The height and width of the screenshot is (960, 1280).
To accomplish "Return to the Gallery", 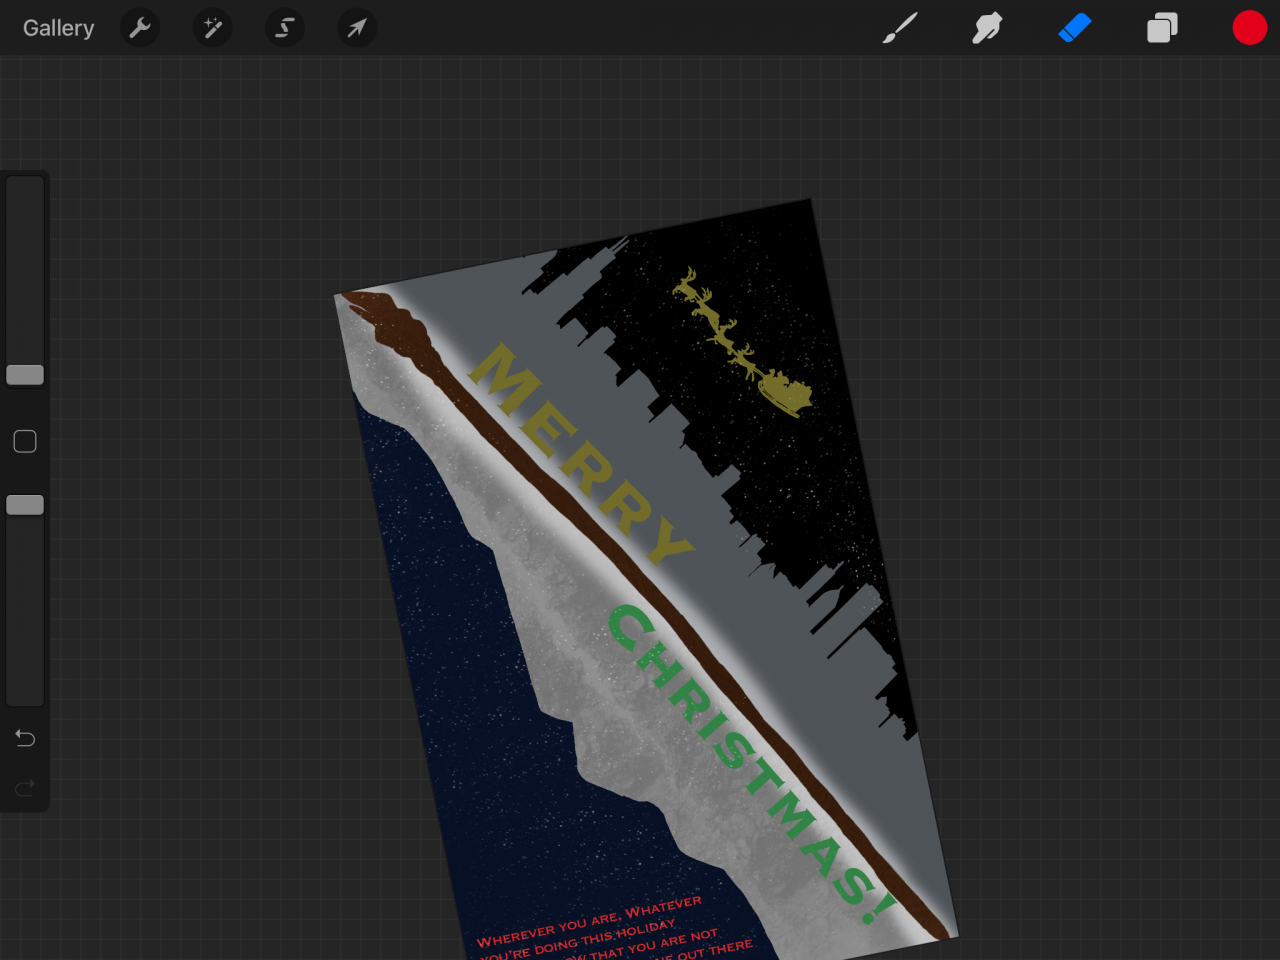I will click(58, 28).
